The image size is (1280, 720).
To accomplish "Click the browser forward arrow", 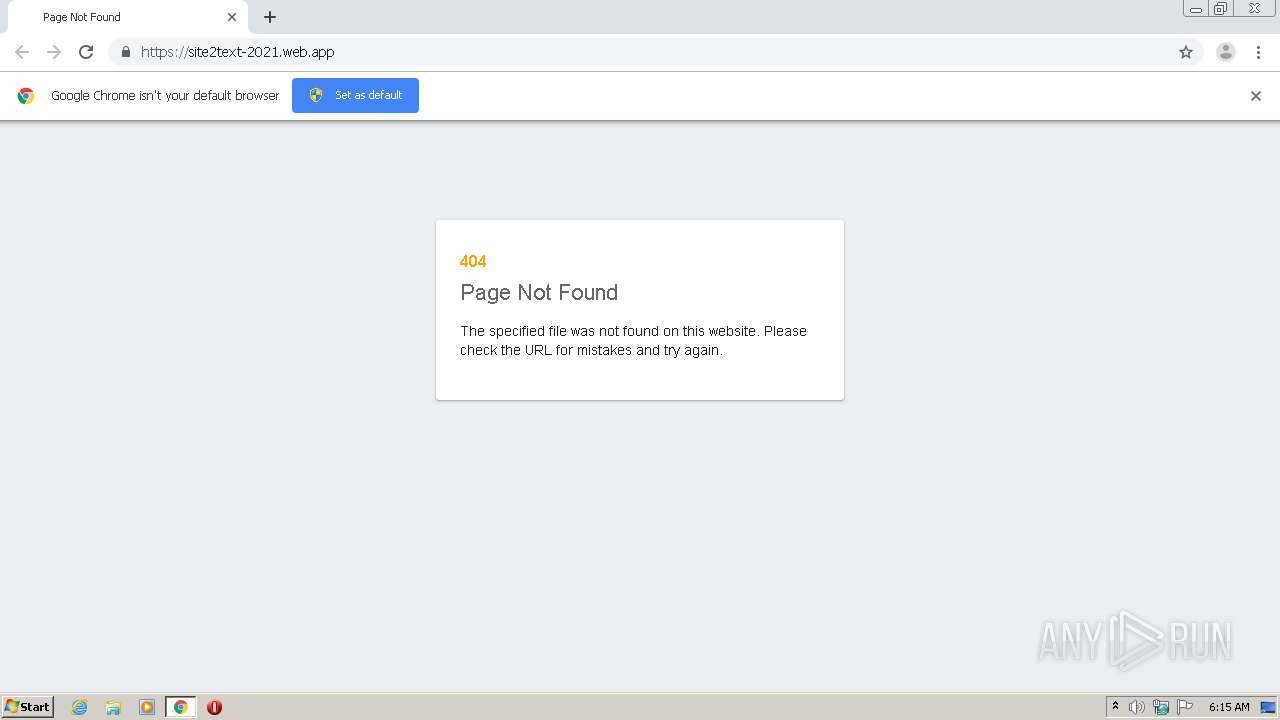I will click(x=54, y=52).
